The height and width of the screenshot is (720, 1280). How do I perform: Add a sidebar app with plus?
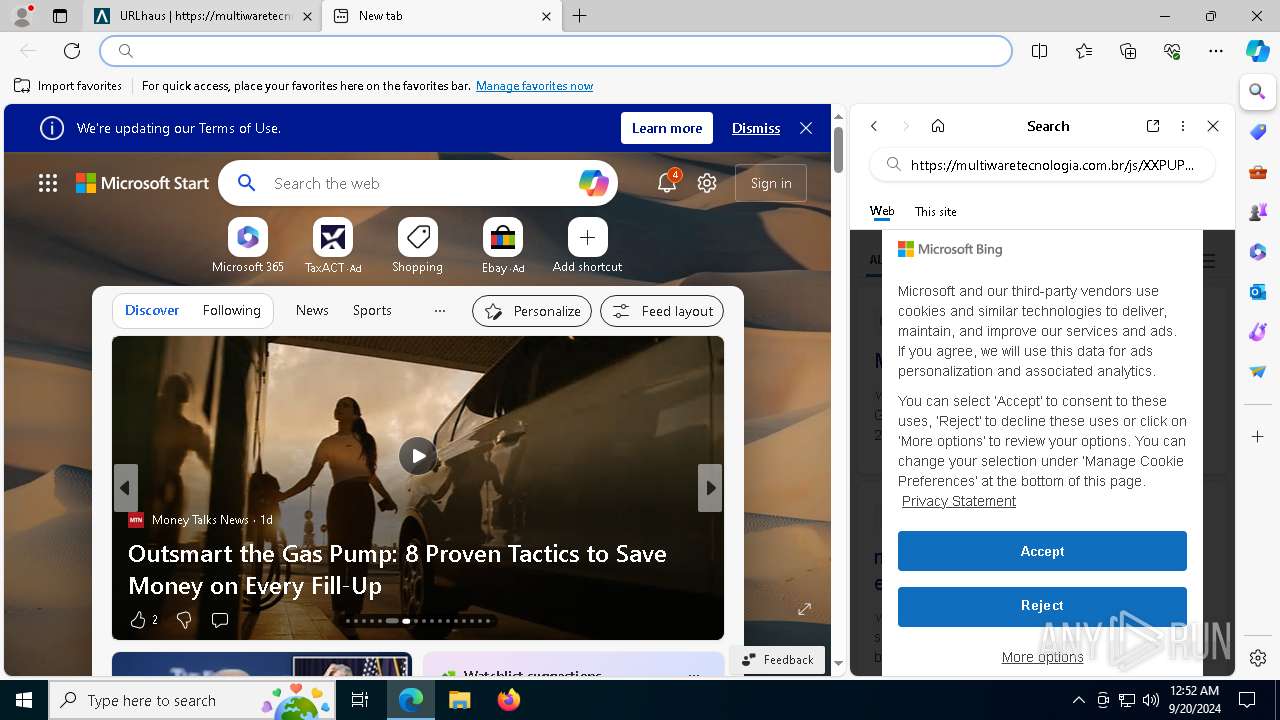click(1258, 437)
